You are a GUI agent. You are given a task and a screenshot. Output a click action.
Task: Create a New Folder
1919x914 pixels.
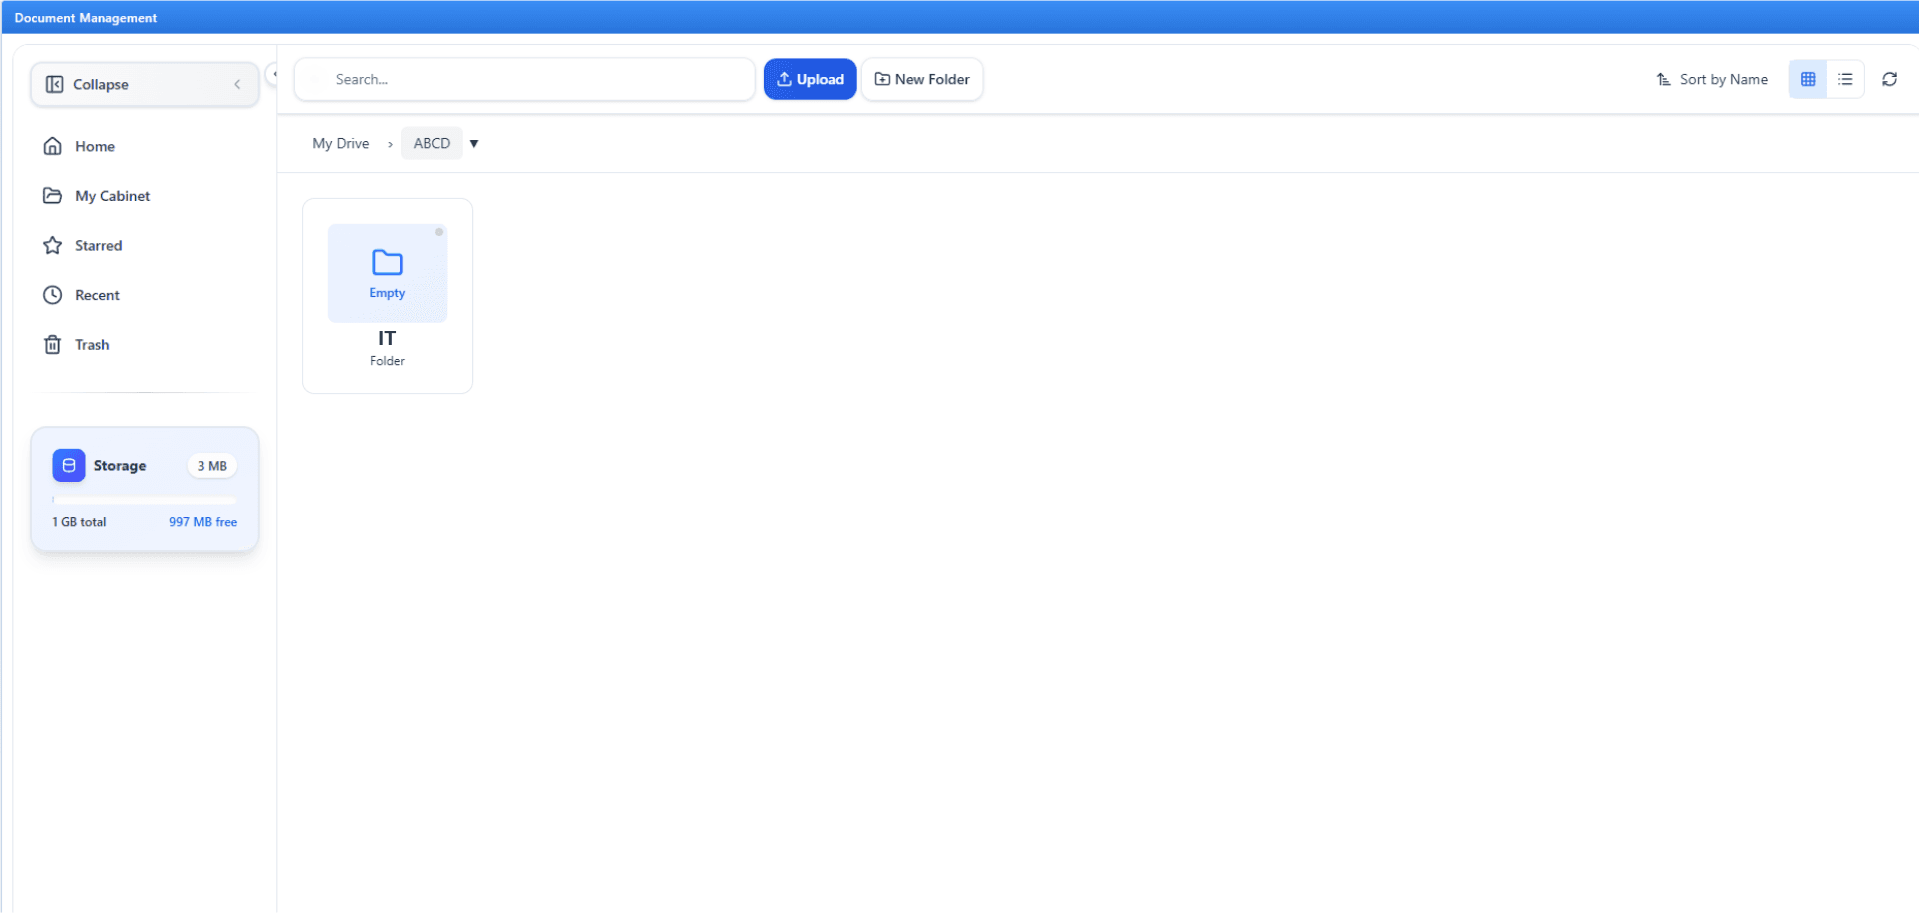(921, 79)
